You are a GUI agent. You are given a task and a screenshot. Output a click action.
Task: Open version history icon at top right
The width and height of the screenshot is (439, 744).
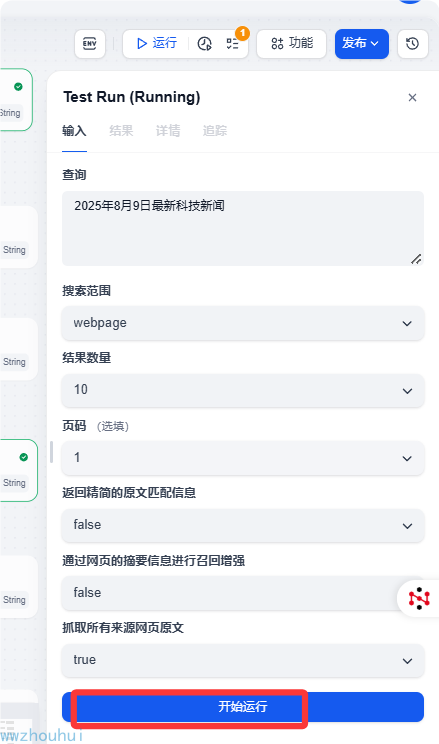412,44
